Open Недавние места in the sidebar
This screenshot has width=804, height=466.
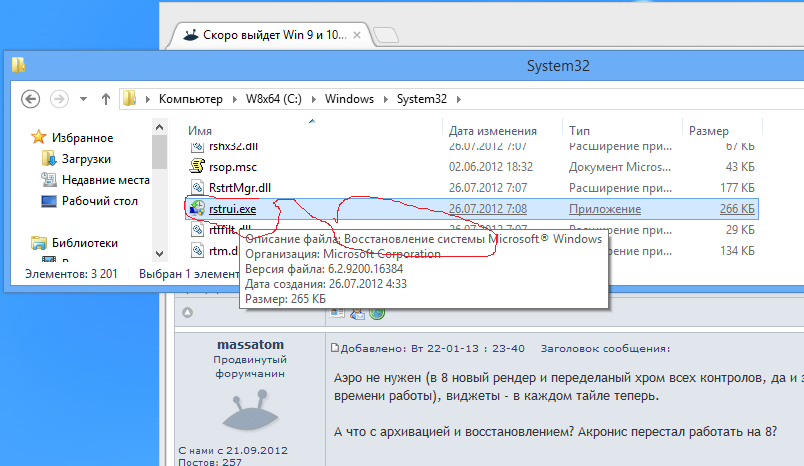(106, 180)
